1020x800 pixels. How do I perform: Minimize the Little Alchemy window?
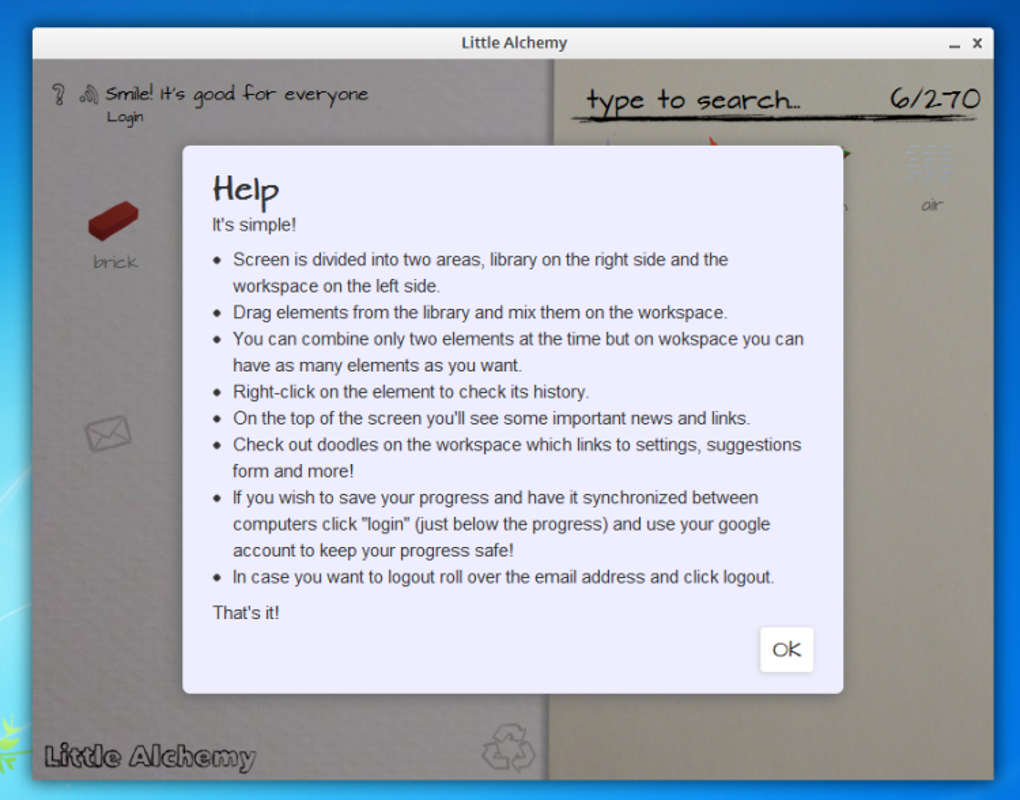954,44
